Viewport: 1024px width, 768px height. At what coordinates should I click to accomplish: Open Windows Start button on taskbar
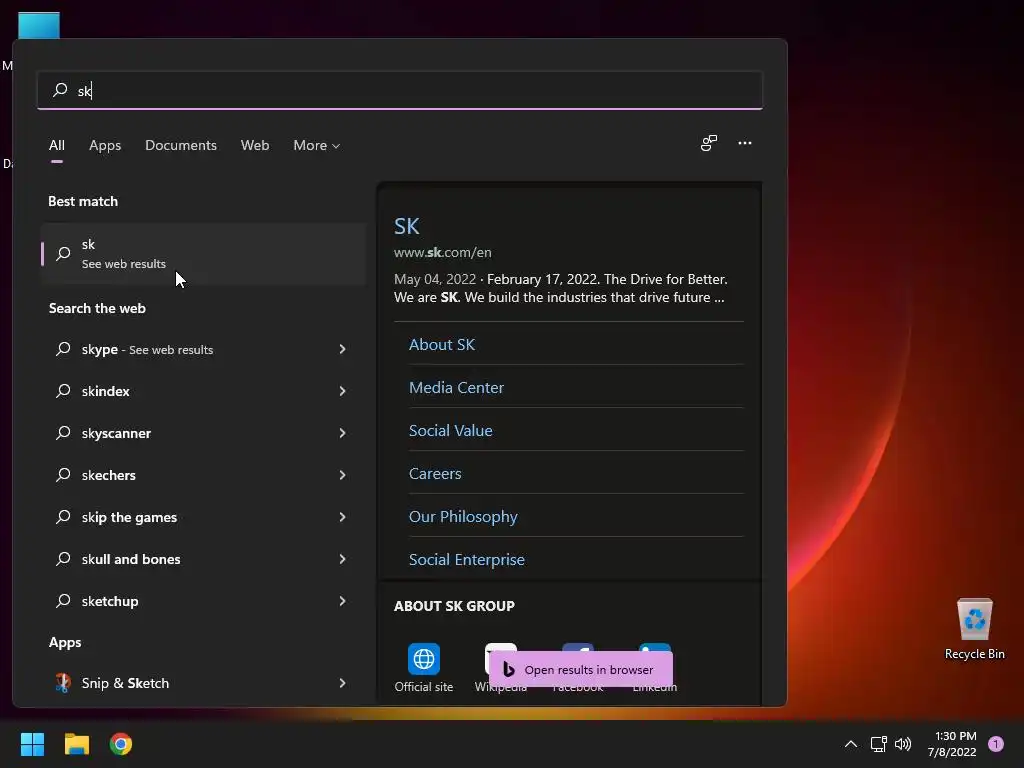(x=32, y=744)
